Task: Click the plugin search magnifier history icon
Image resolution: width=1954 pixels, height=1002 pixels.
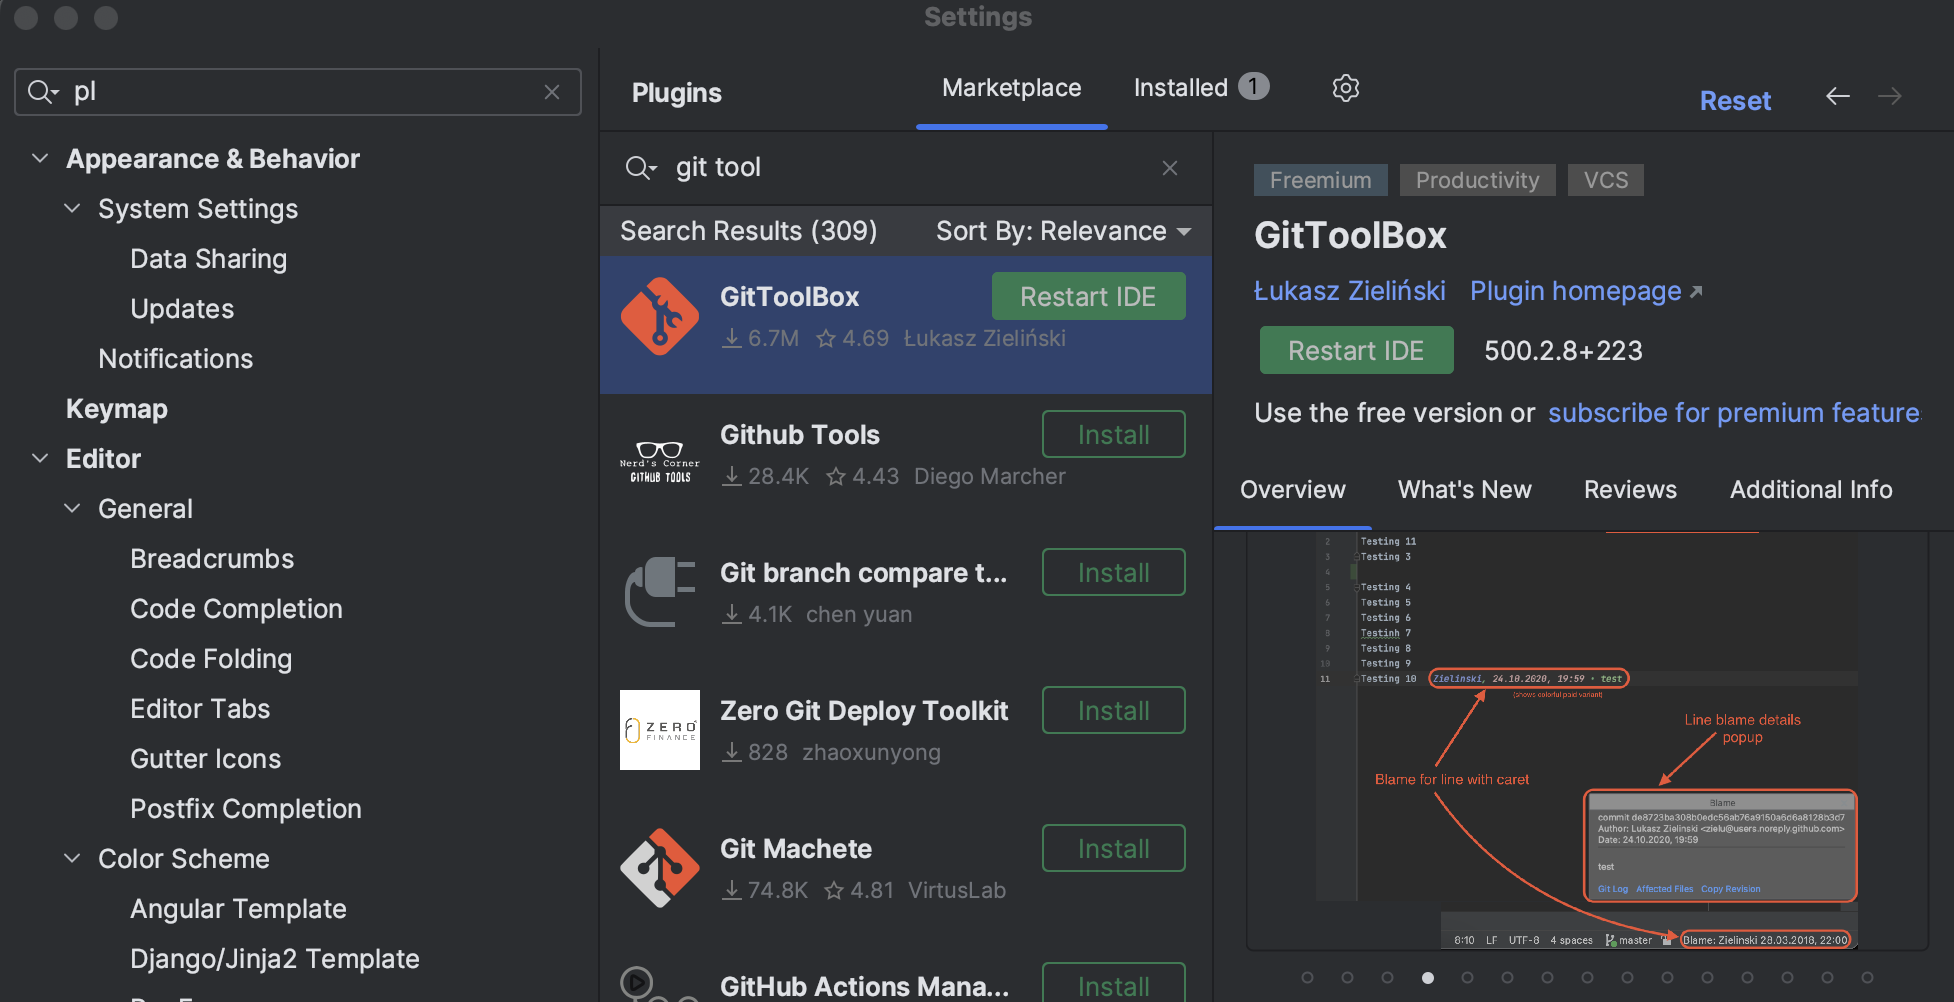Action: (x=640, y=168)
